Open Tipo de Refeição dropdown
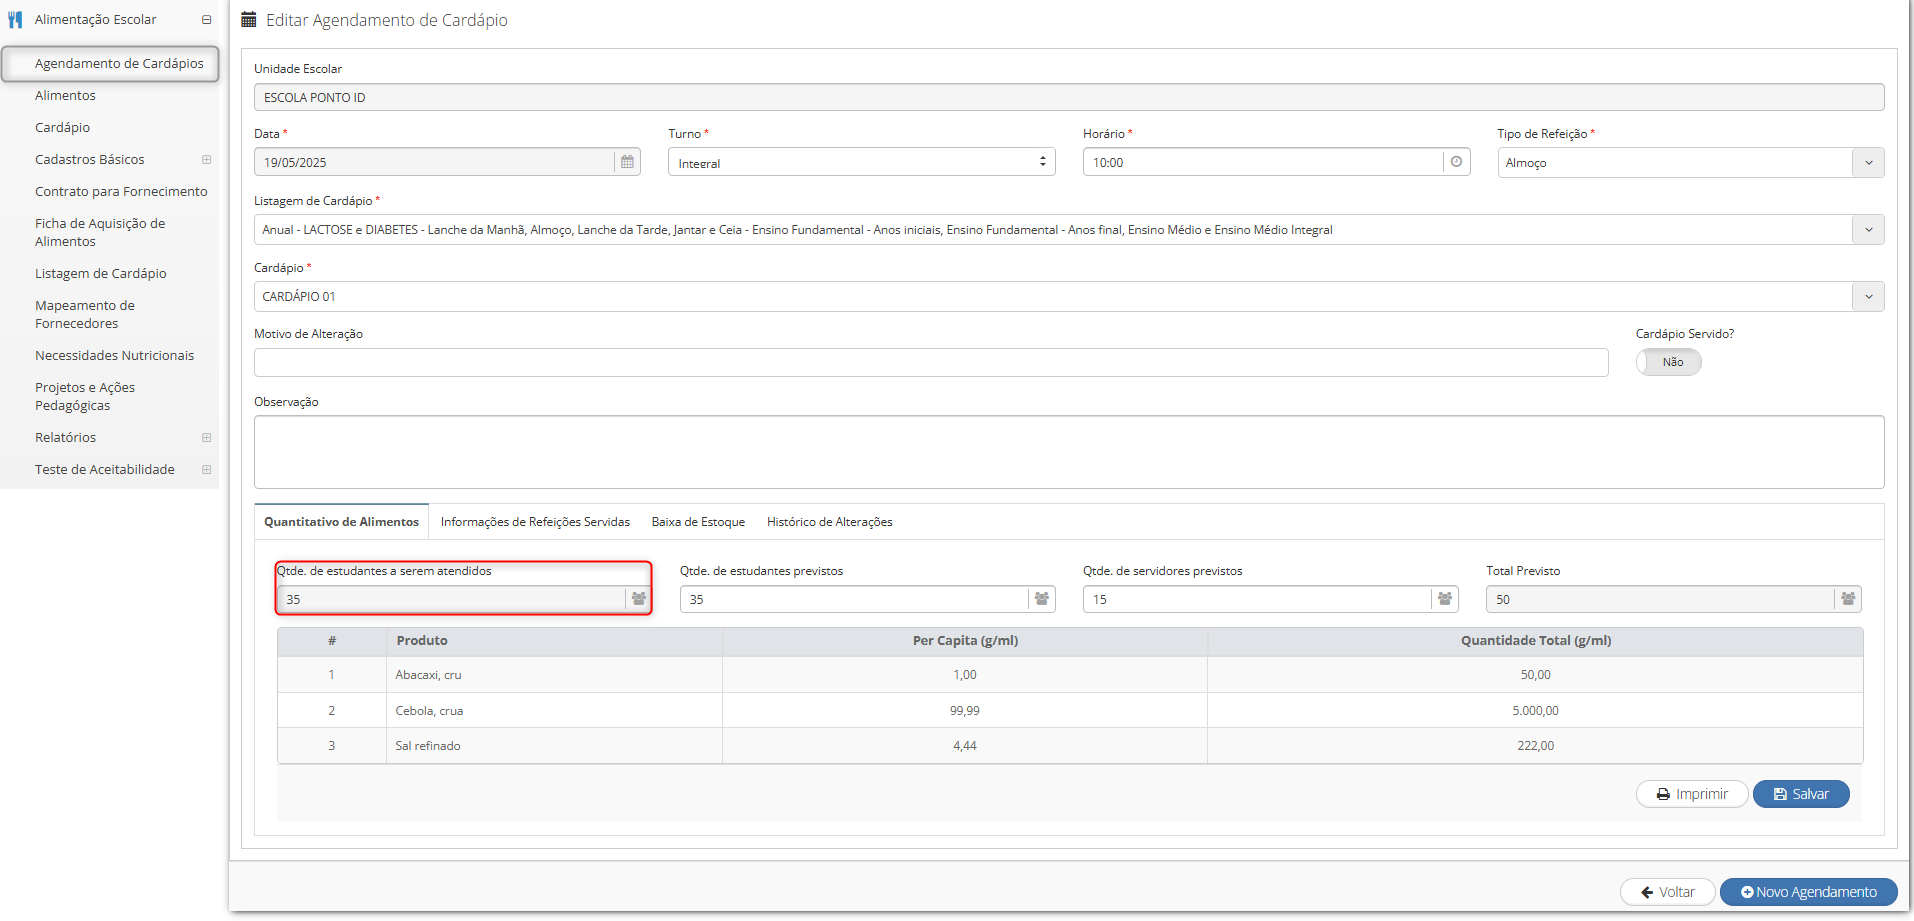Image resolution: width=1914 pixels, height=921 pixels. 1690,162
